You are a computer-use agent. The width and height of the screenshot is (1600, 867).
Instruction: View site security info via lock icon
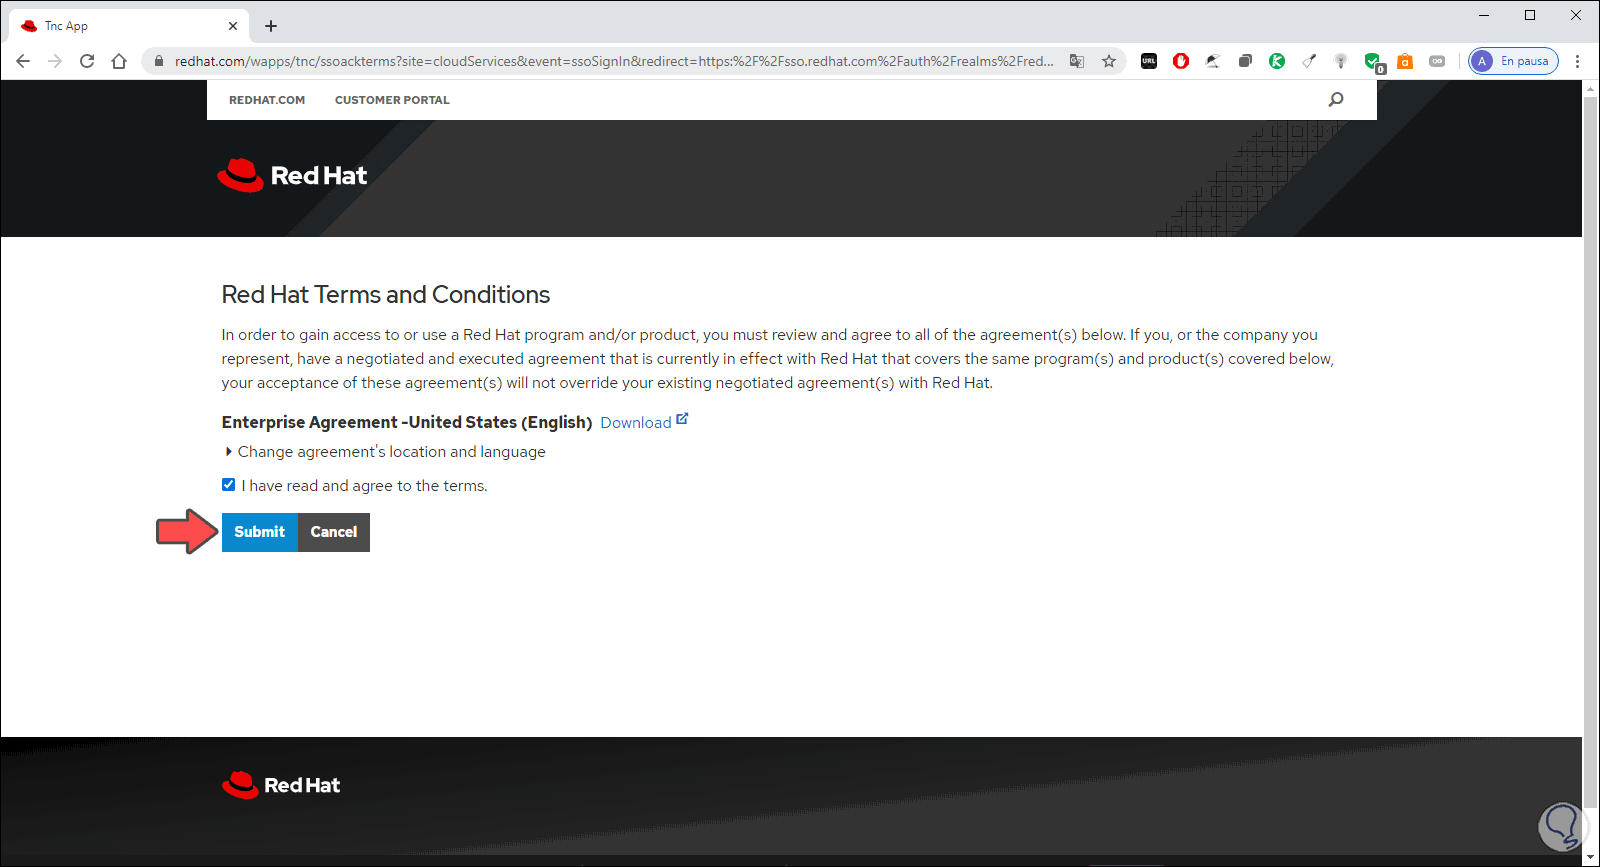coord(158,61)
